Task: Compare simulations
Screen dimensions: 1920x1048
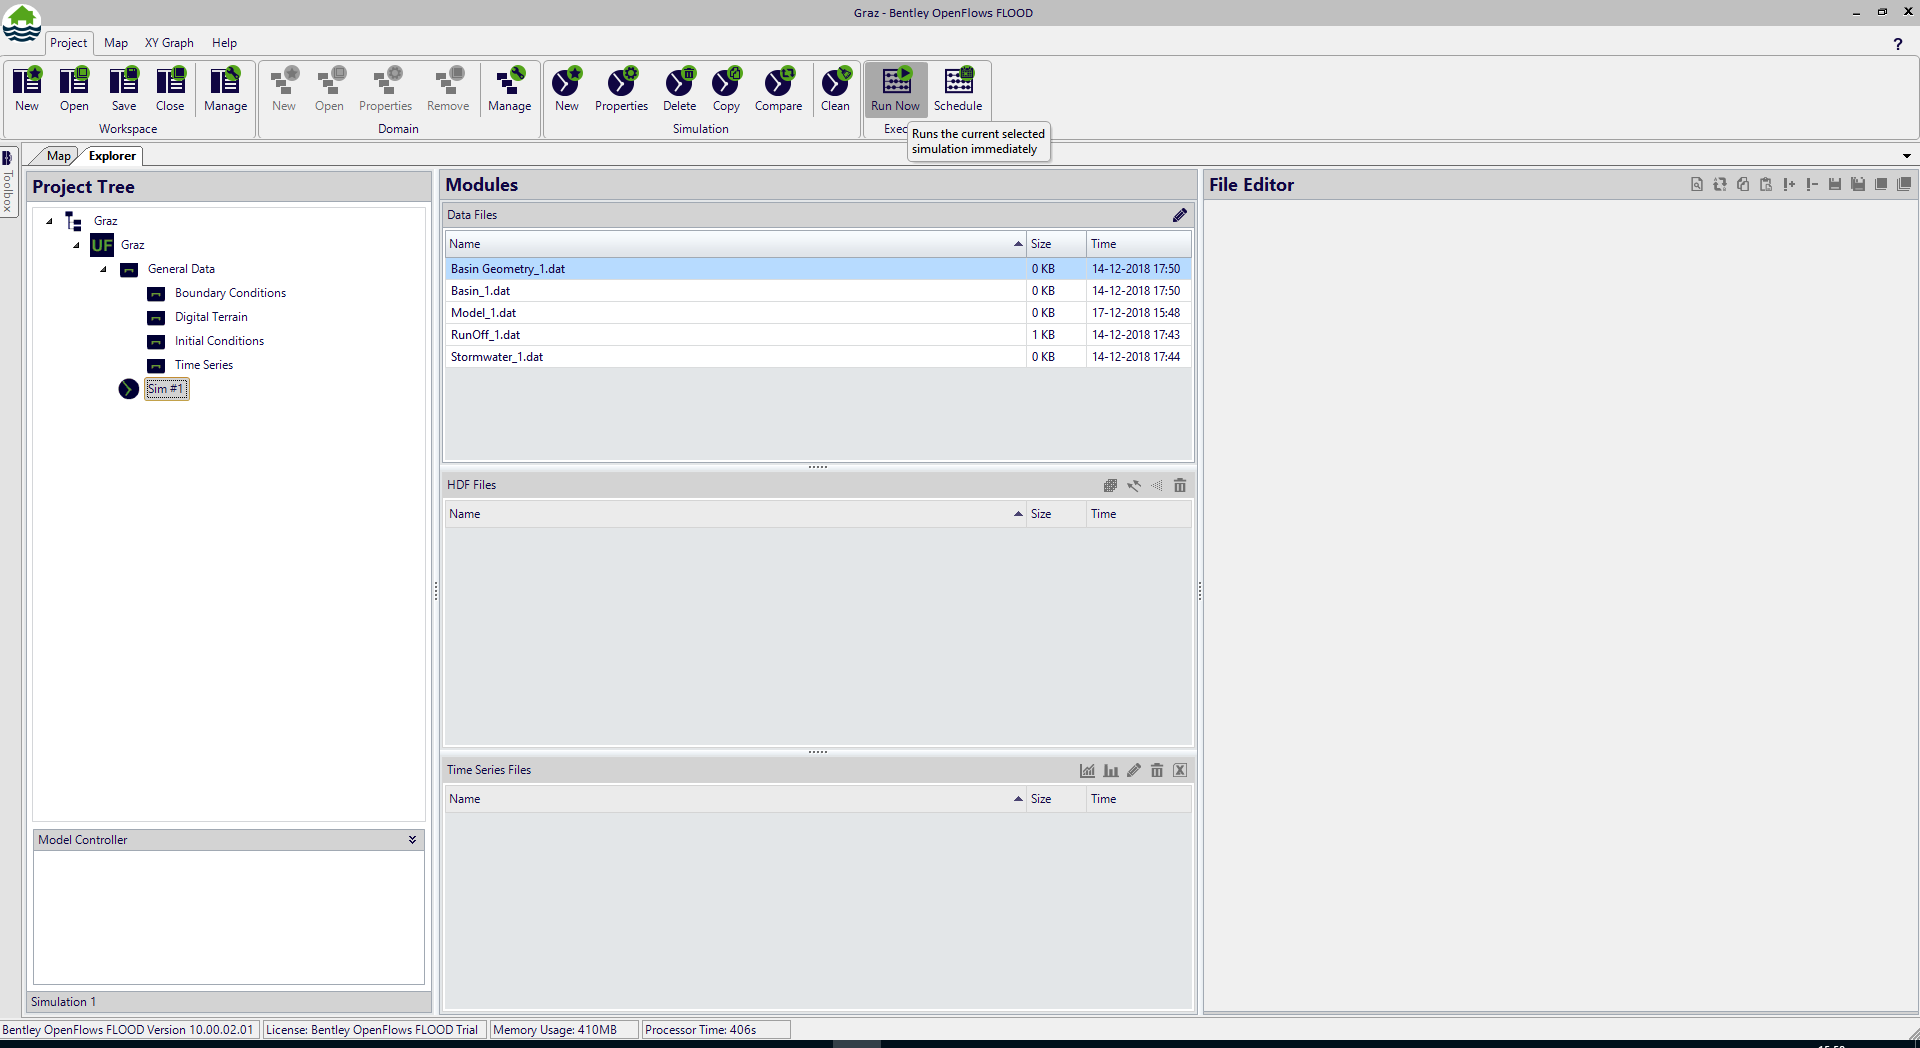Action: 778,89
